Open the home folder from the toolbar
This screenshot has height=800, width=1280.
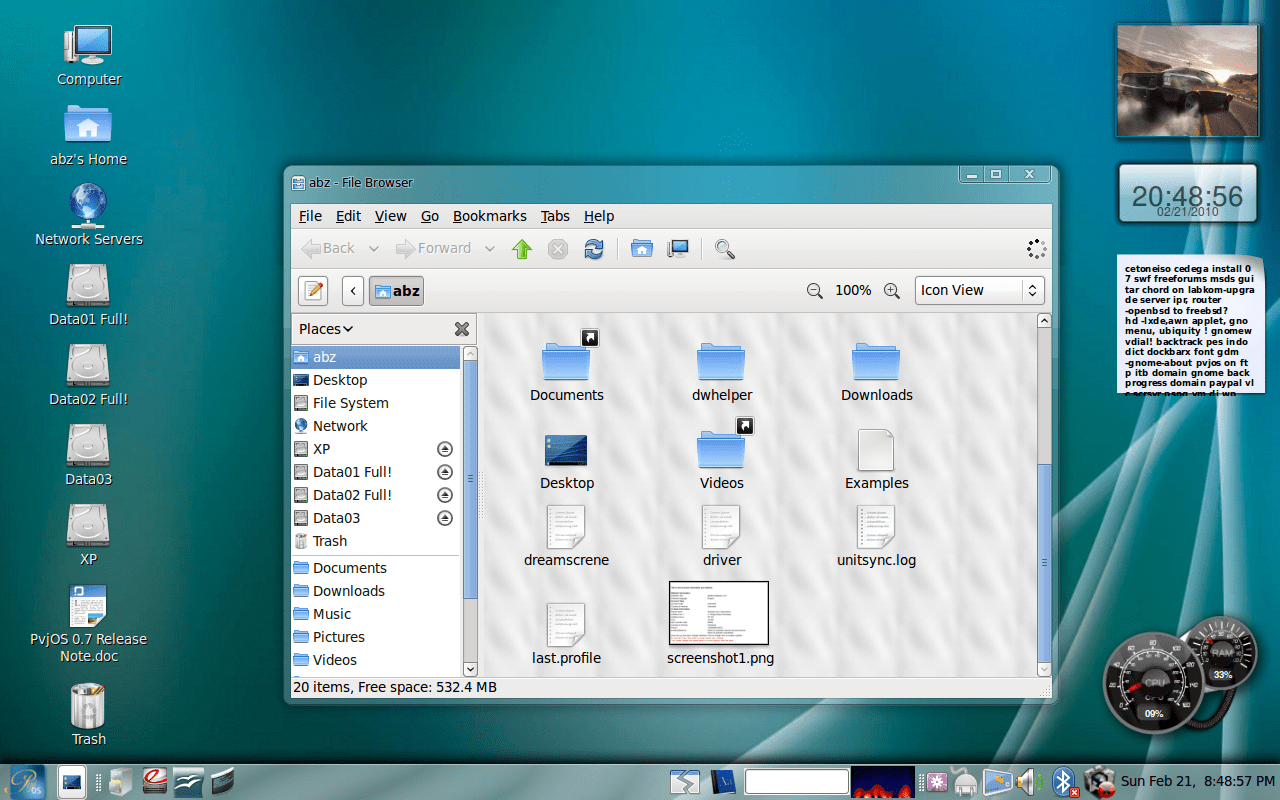click(x=641, y=248)
